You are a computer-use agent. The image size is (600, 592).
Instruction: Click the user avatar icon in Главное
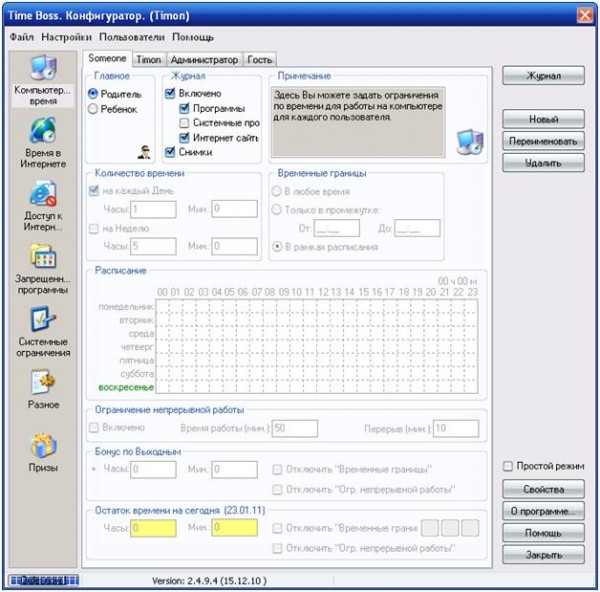point(144,152)
